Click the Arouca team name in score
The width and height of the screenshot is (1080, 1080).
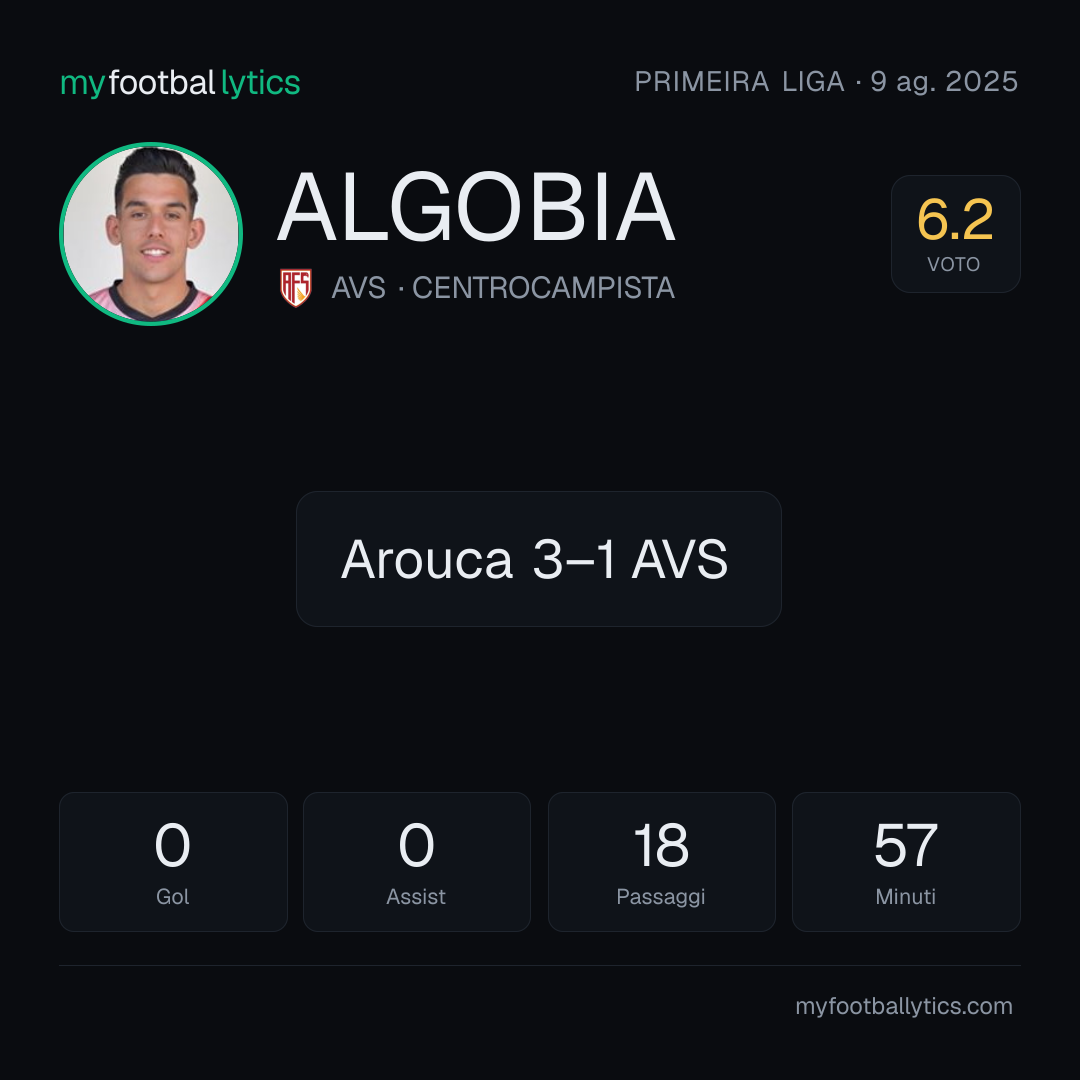427,559
